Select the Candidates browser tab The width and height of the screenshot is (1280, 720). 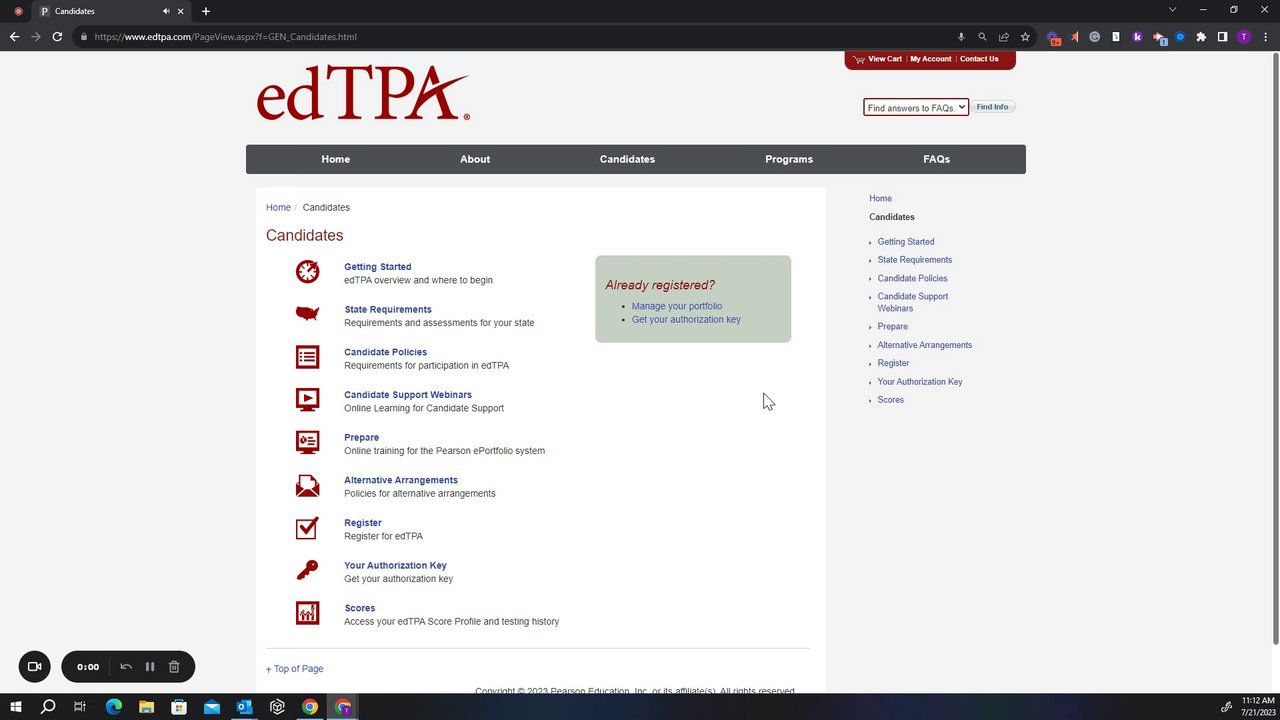tap(112, 11)
